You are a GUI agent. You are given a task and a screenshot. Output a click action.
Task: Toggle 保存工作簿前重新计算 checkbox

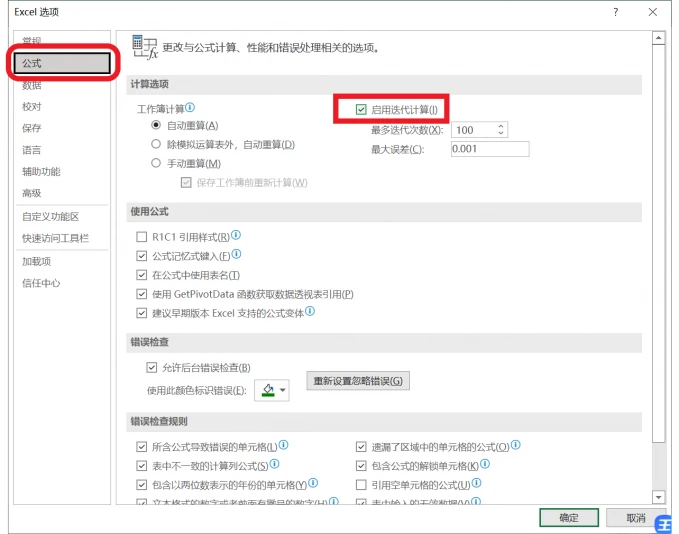pyautogui.click(x=186, y=182)
